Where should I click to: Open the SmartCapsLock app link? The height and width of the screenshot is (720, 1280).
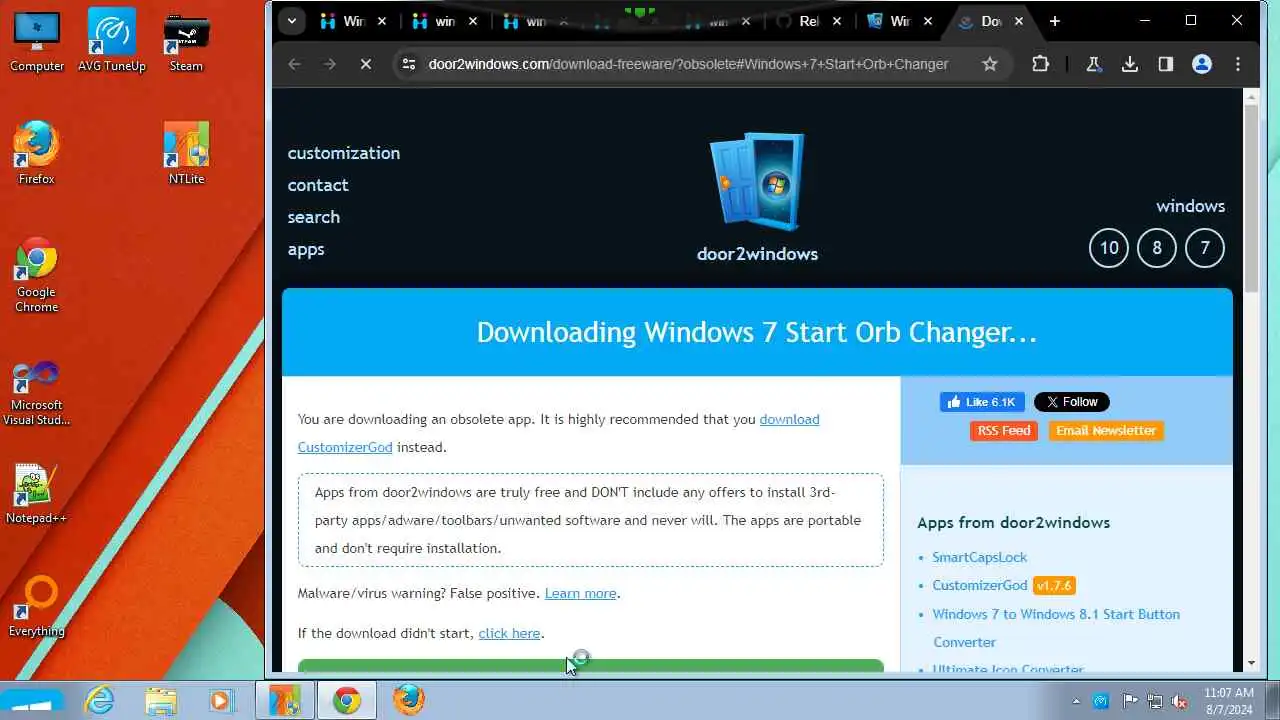(980, 557)
